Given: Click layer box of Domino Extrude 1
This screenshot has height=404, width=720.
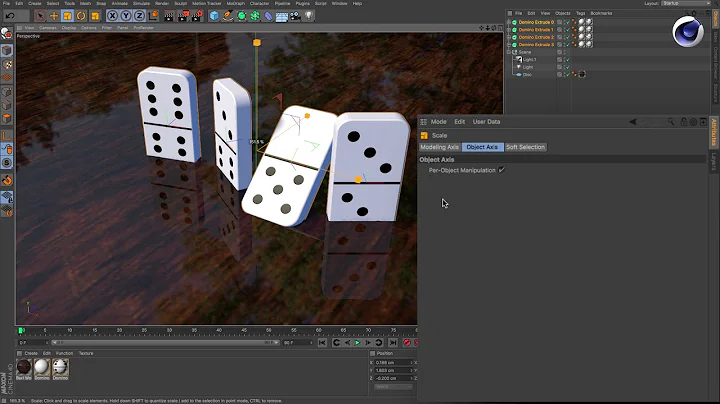Looking at the screenshot, I should click(559, 30).
